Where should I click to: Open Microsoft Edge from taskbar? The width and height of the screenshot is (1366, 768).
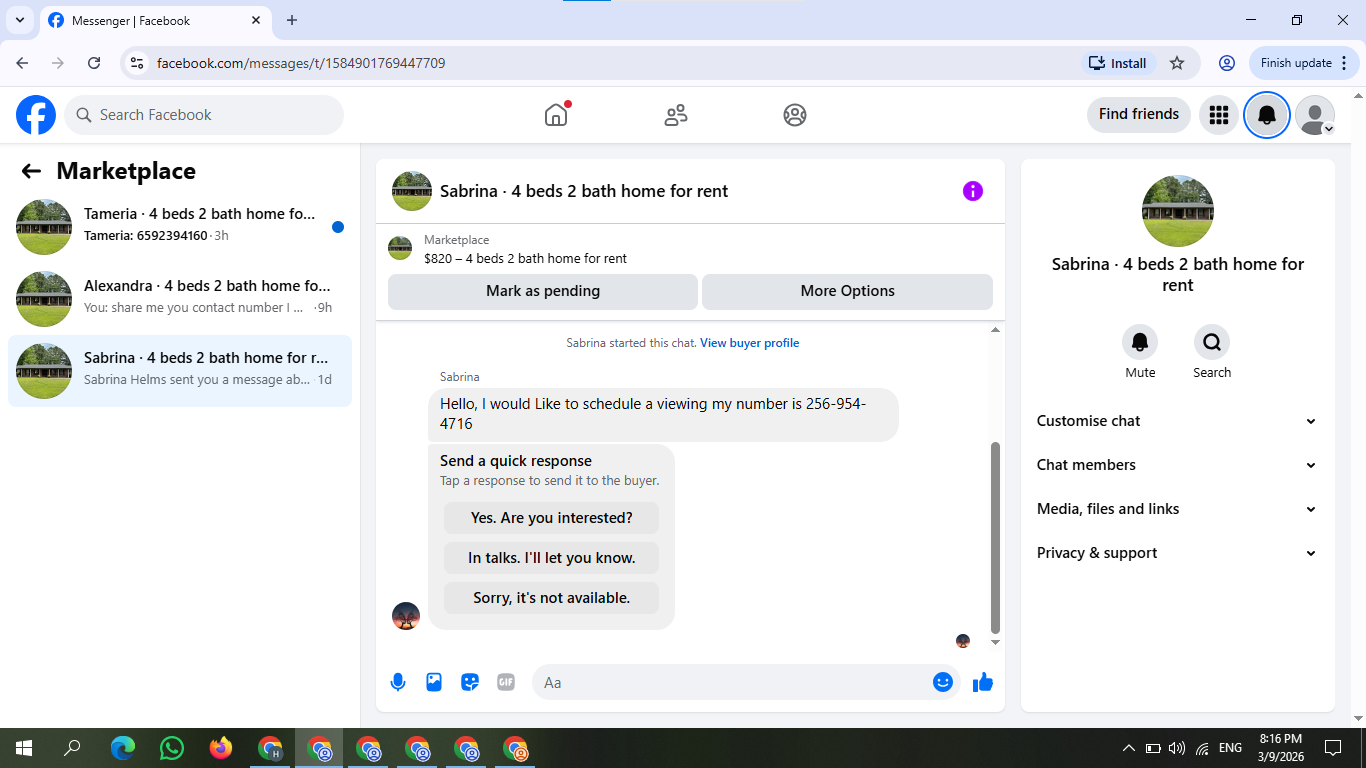[123, 748]
